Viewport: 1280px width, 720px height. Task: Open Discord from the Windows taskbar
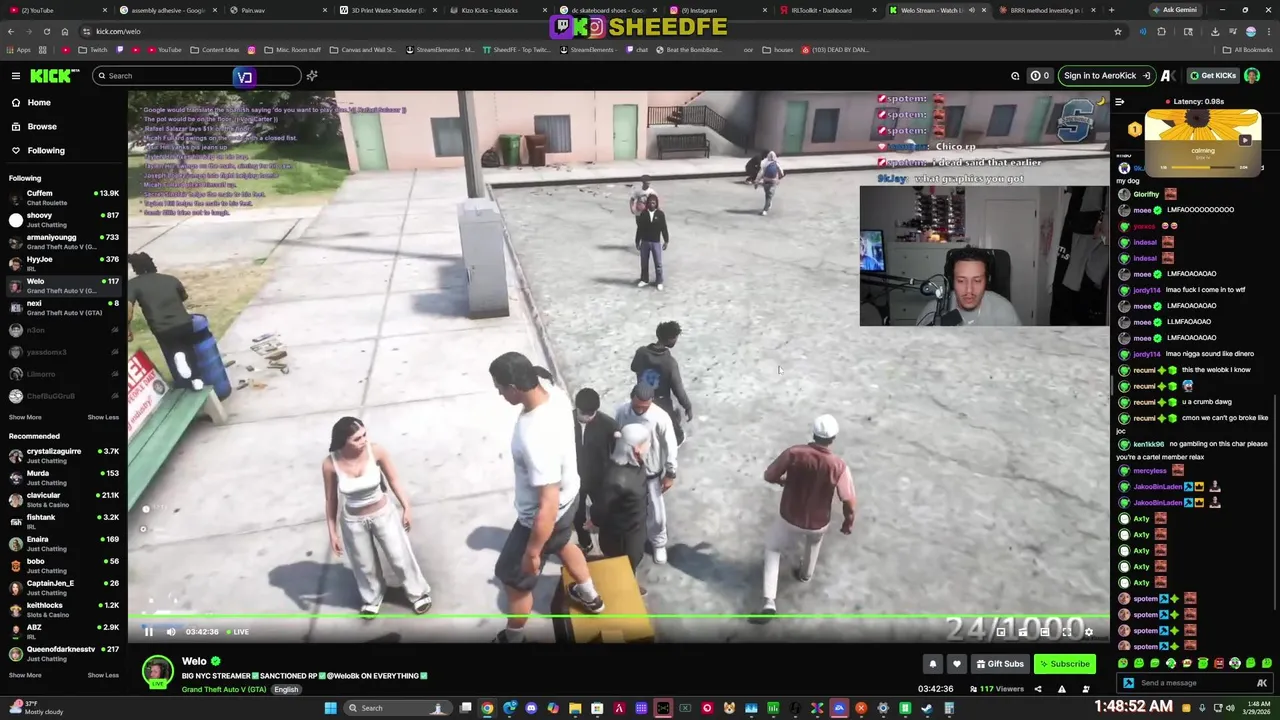coord(531,708)
